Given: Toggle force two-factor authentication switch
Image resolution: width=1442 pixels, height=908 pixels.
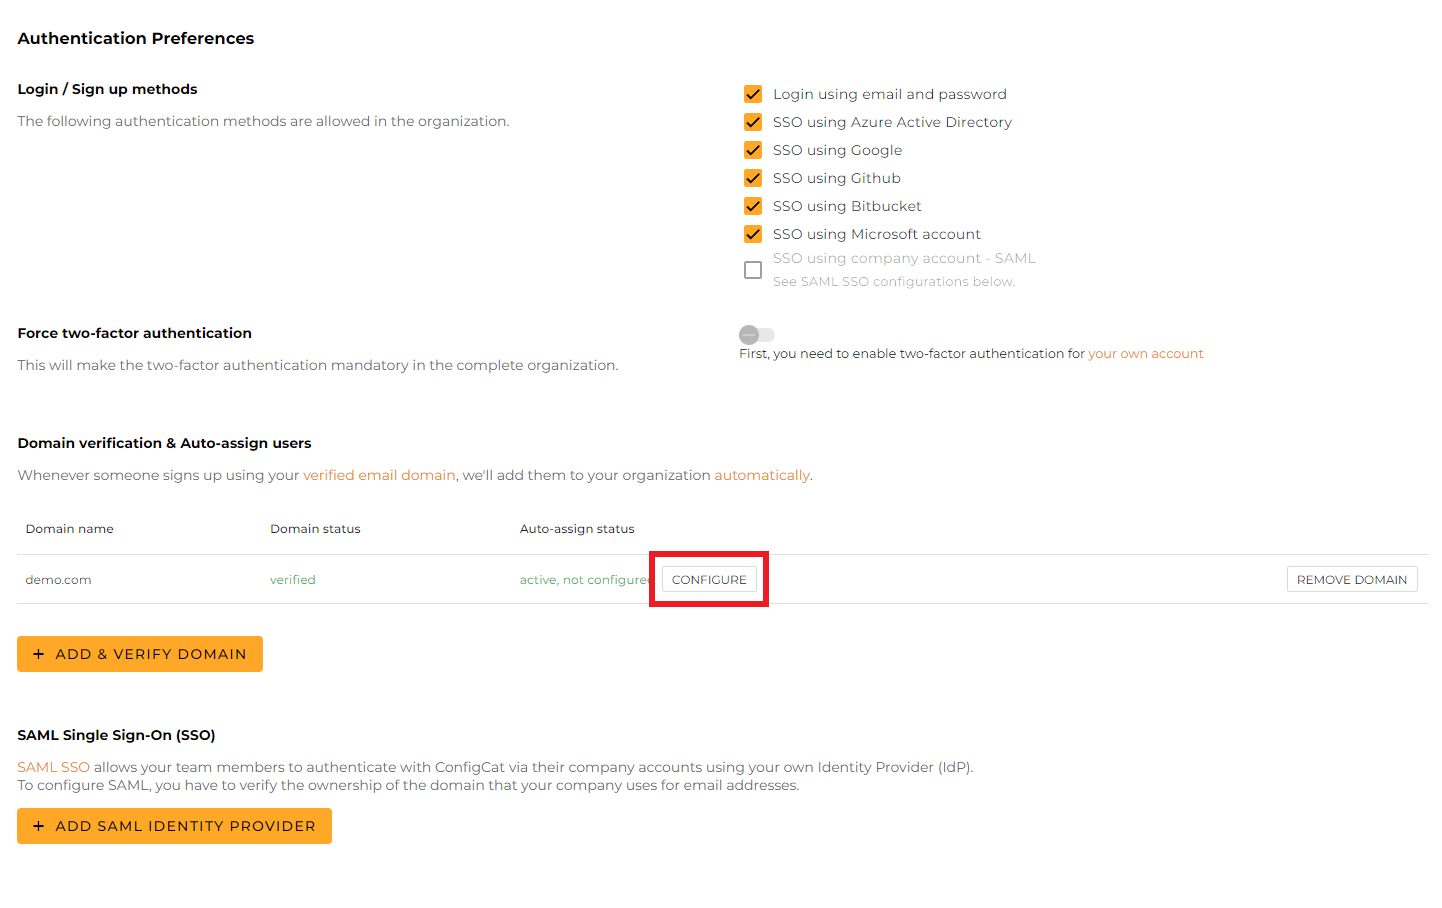Looking at the screenshot, I should click(x=756, y=335).
